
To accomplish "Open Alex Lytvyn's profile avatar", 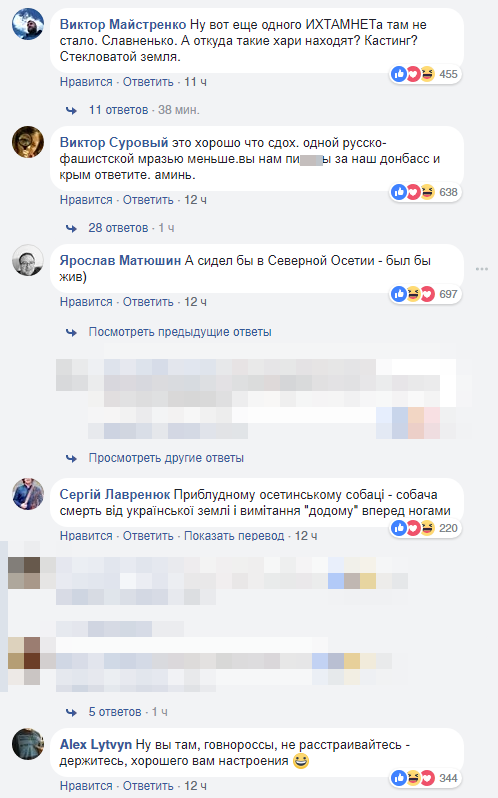I will click(x=28, y=744).
